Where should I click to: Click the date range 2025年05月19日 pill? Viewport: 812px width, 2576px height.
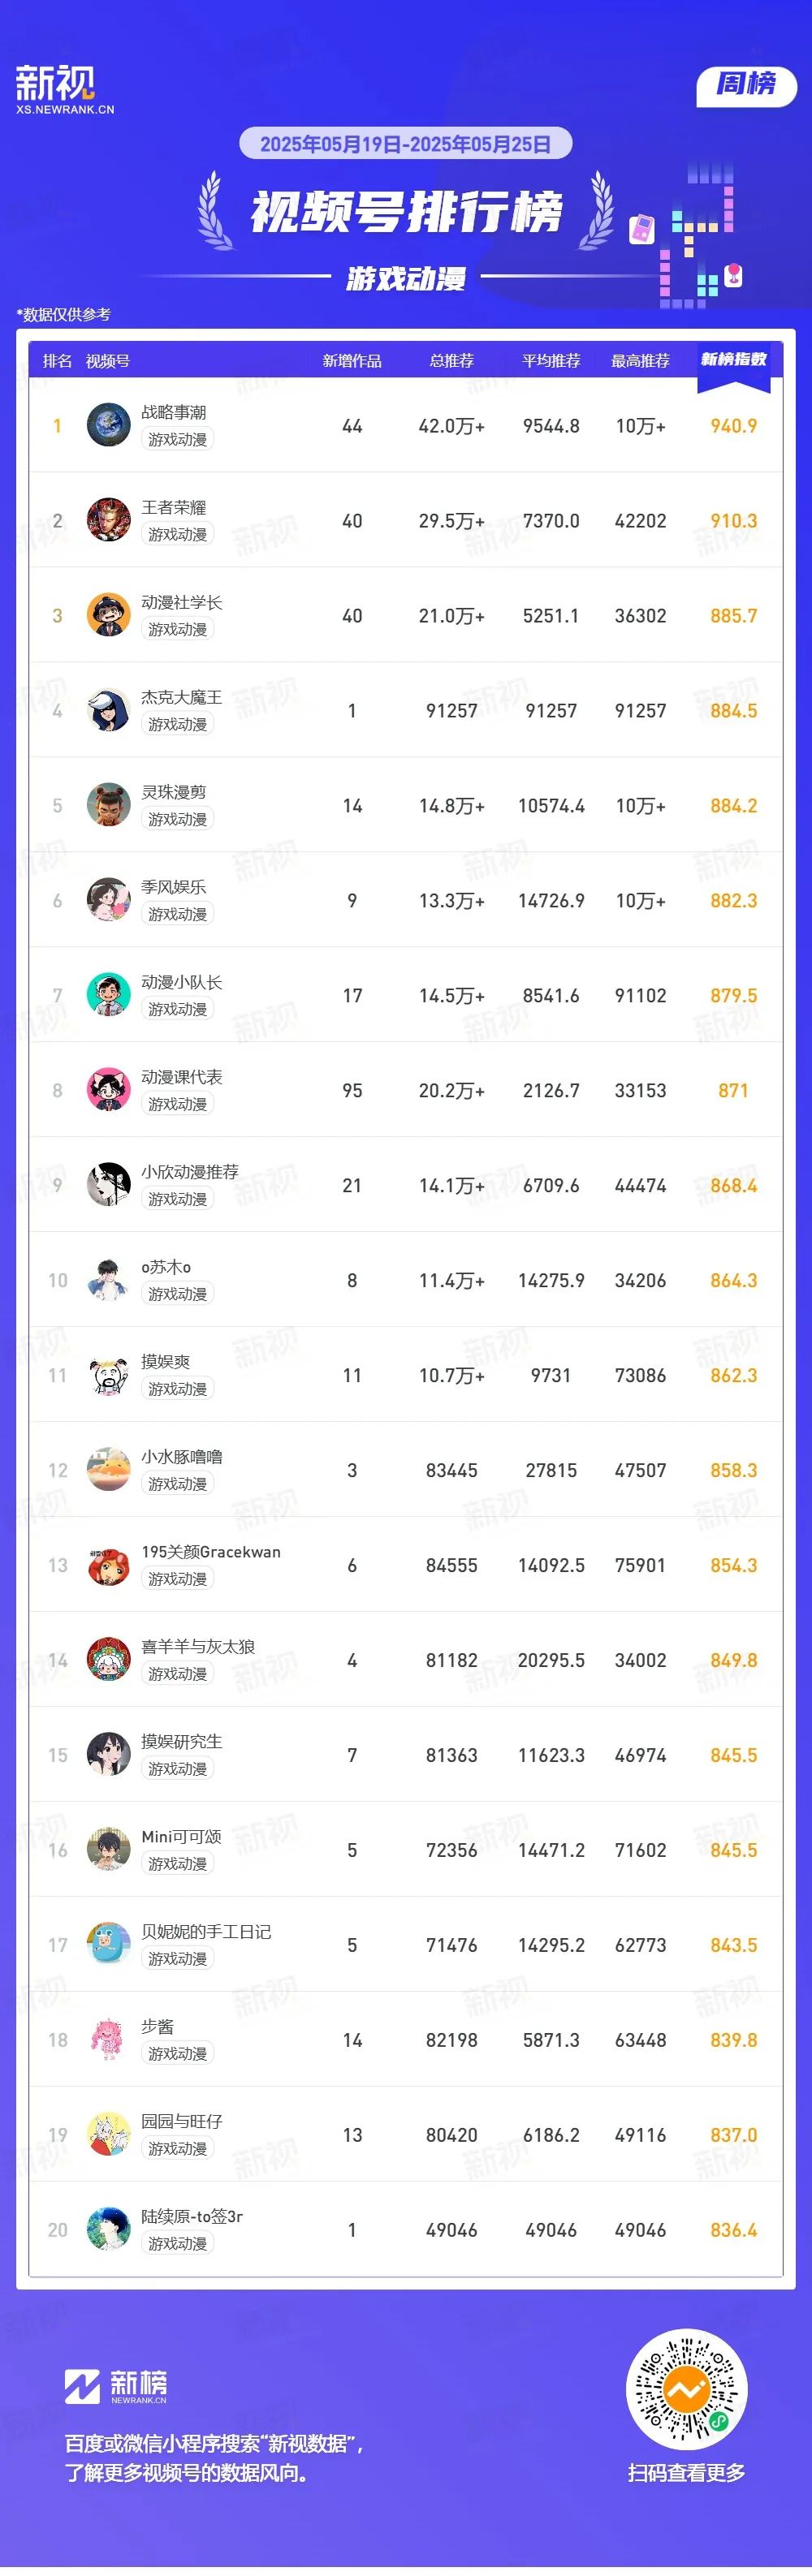click(x=405, y=144)
